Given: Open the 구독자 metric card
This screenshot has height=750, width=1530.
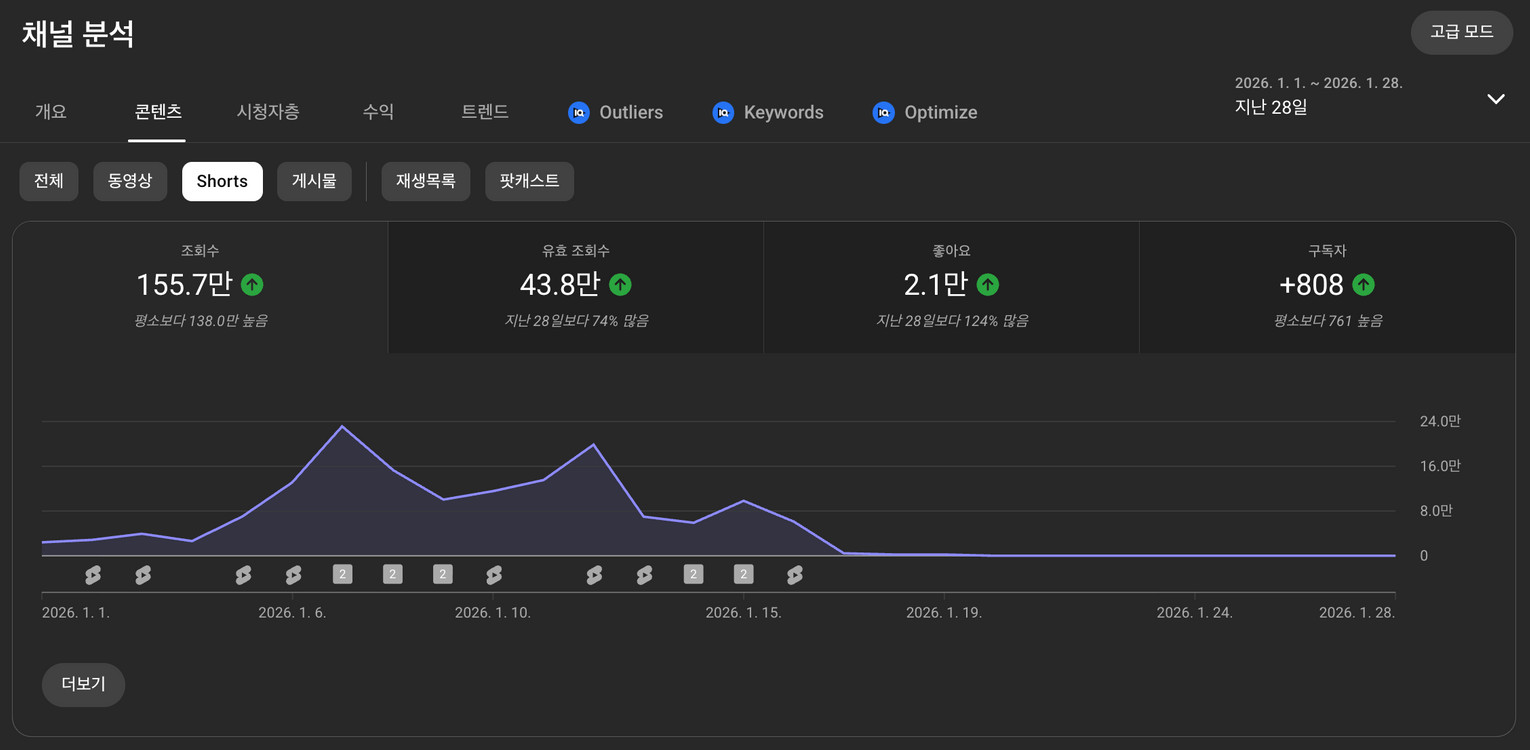Looking at the screenshot, I should (1326, 287).
